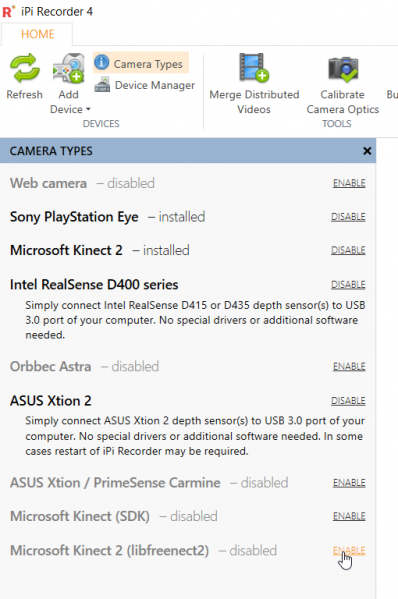Close the Camera Types panel
This screenshot has width=398, height=599.
(367, 151)
